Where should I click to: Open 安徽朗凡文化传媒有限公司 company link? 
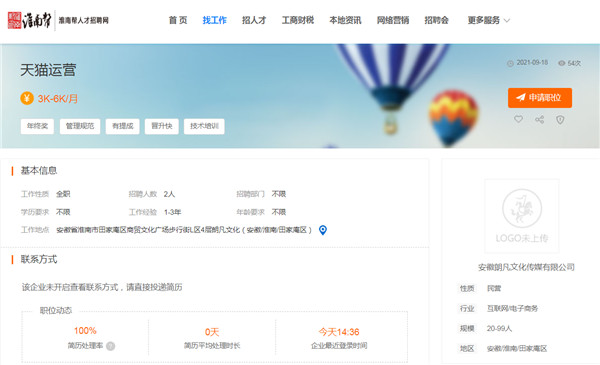[526, 267]
